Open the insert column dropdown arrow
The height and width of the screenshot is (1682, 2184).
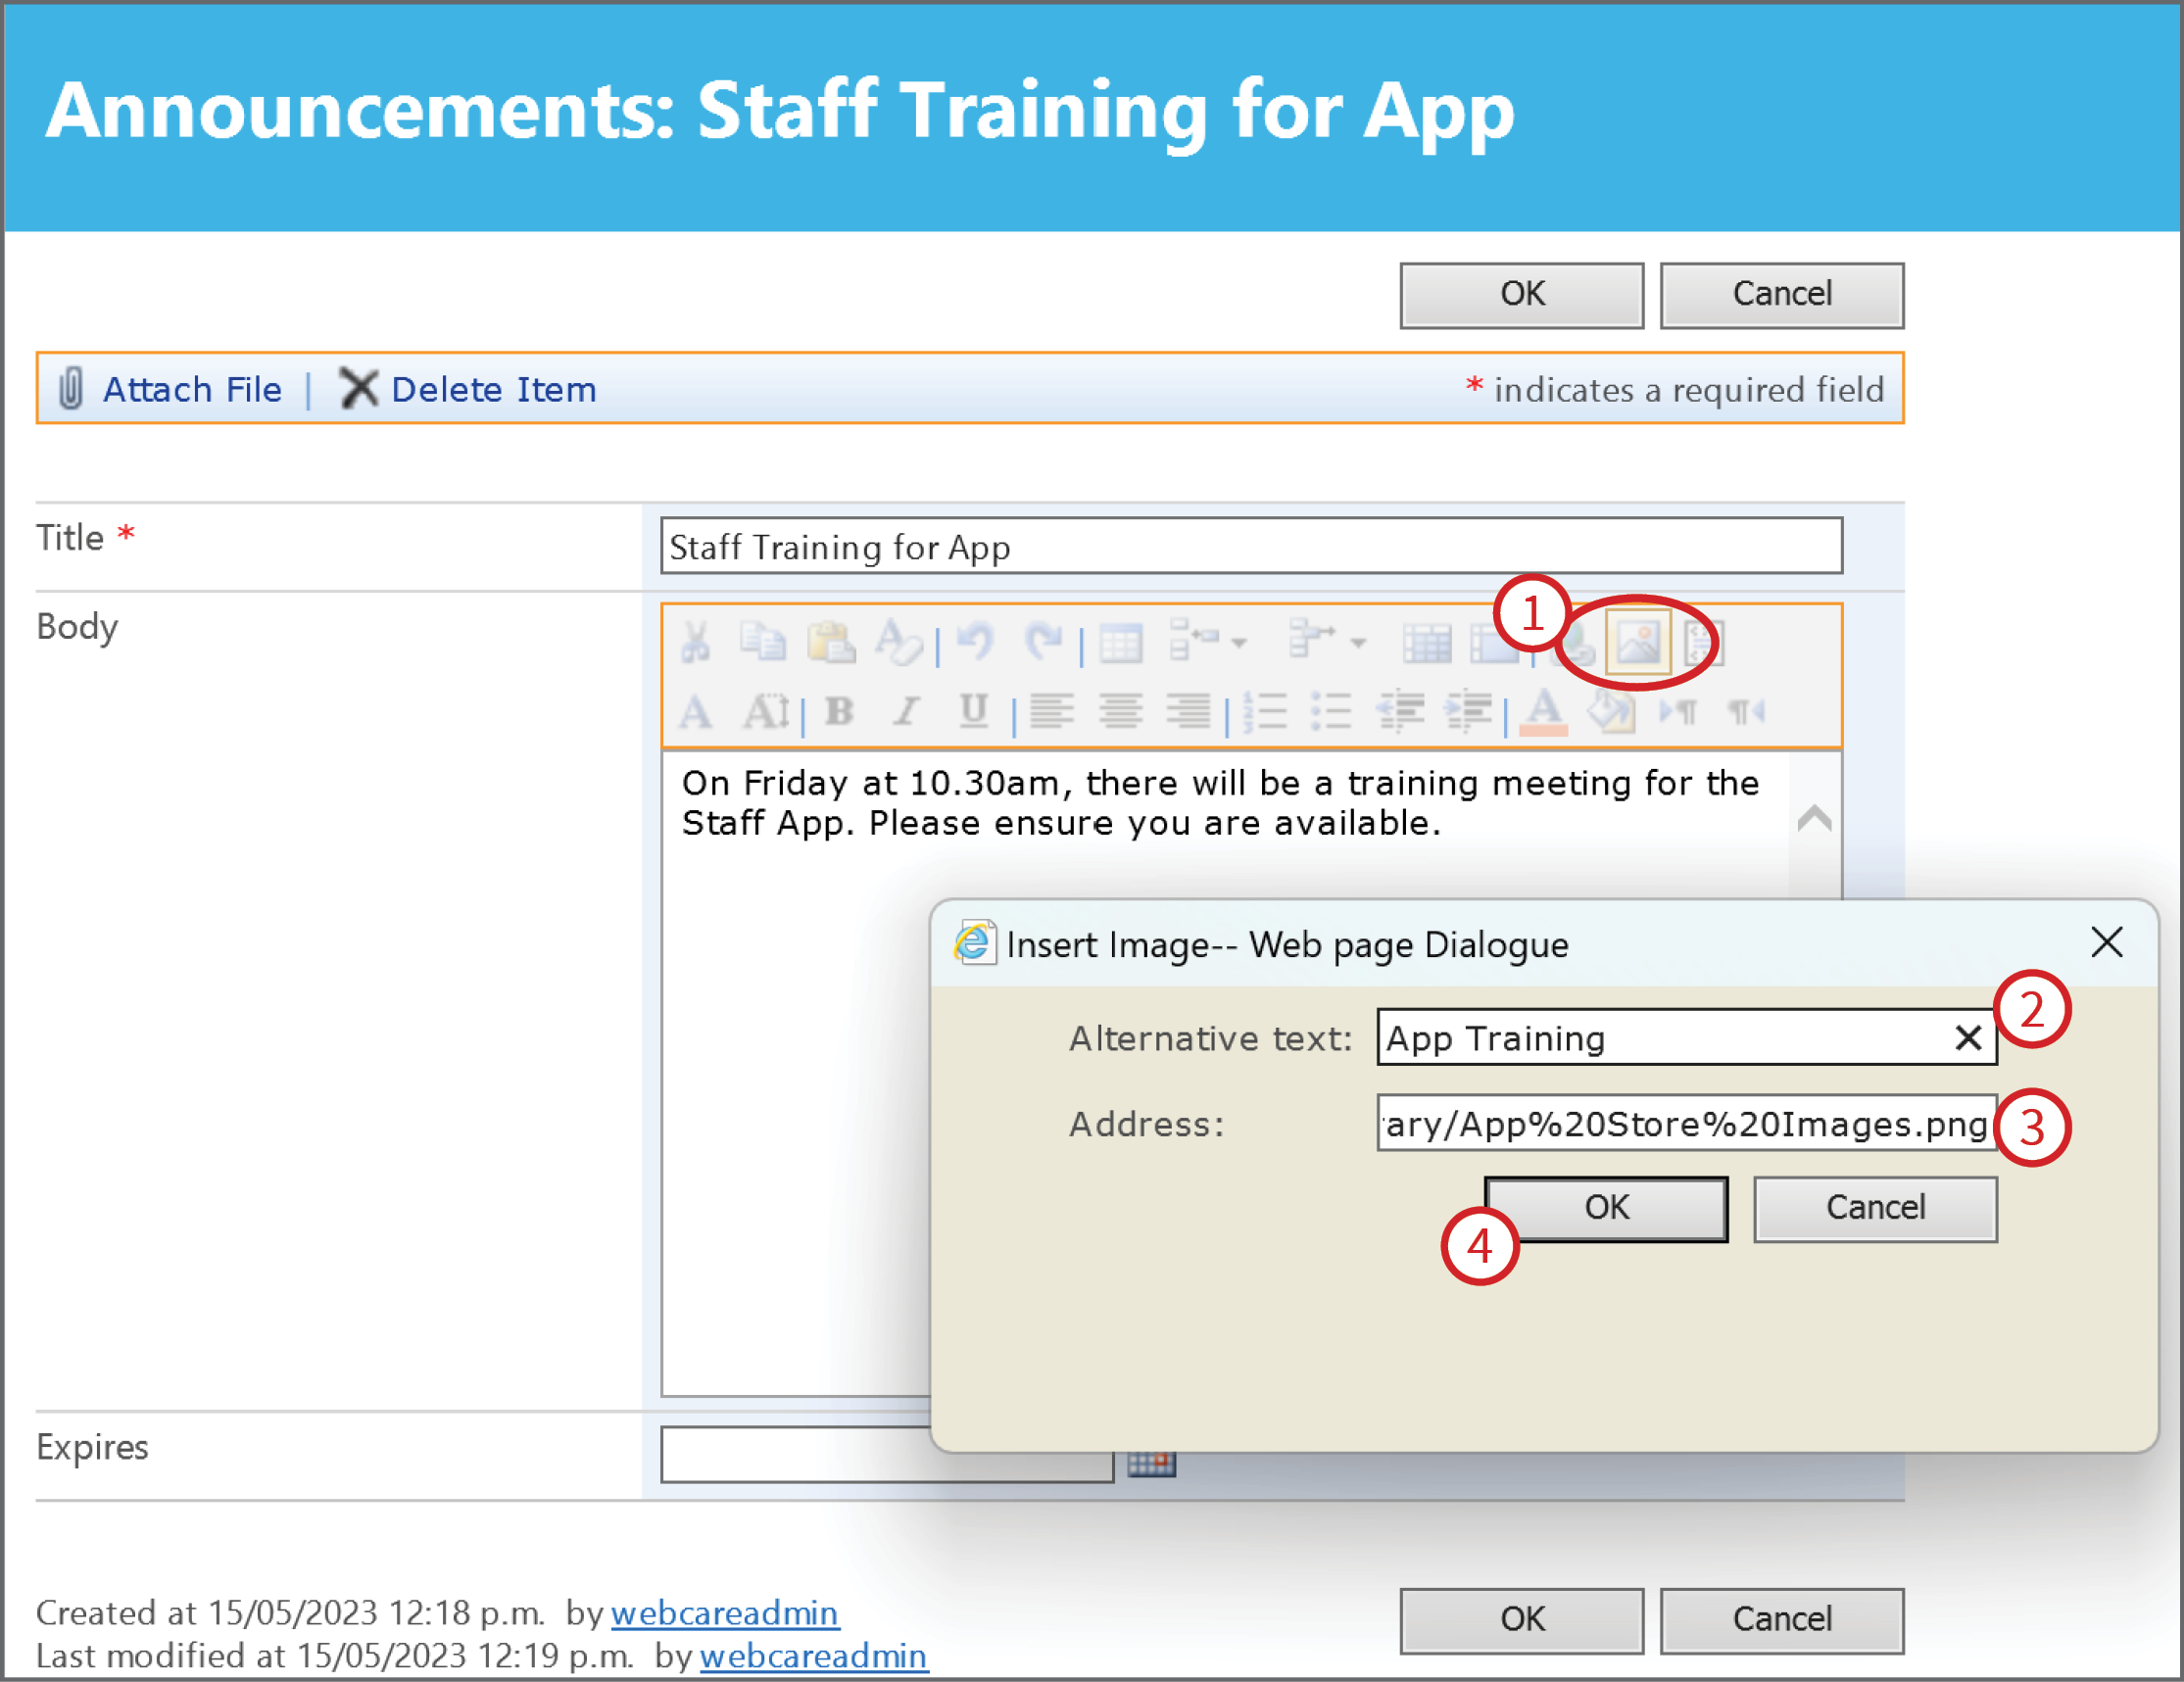1358,643
